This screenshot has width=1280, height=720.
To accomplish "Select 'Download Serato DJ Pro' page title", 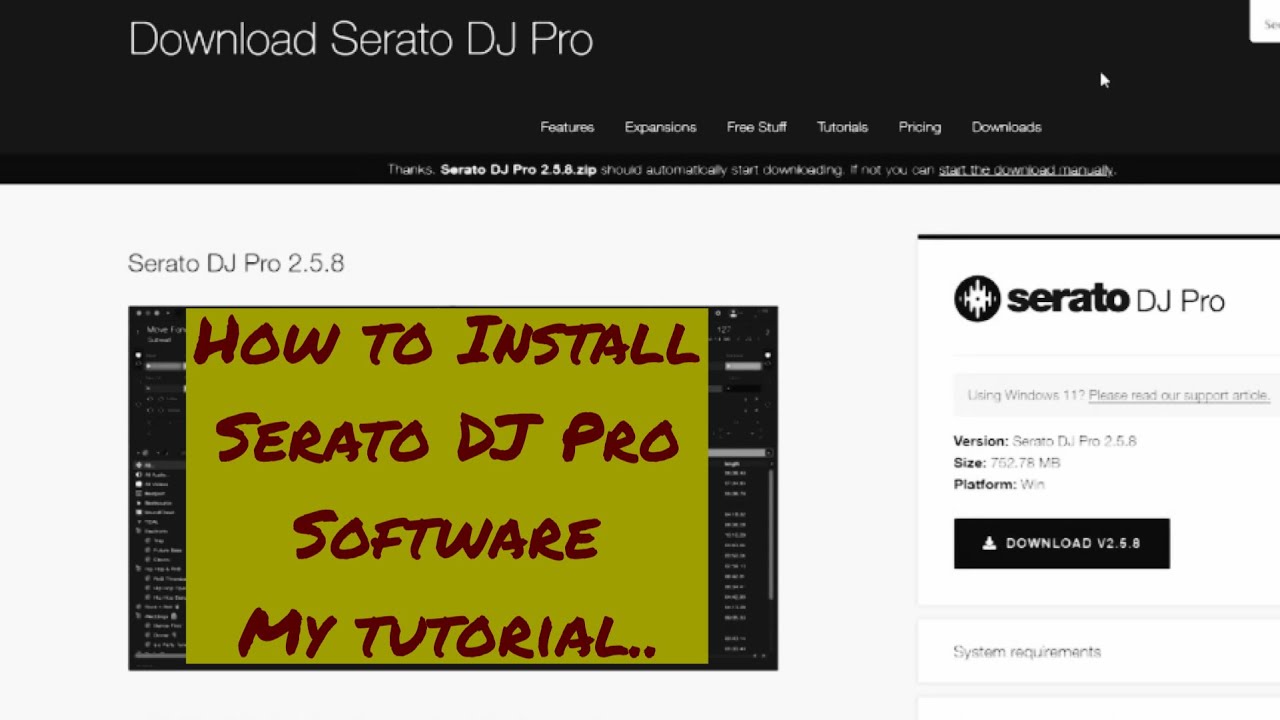I will click(361, 39).
